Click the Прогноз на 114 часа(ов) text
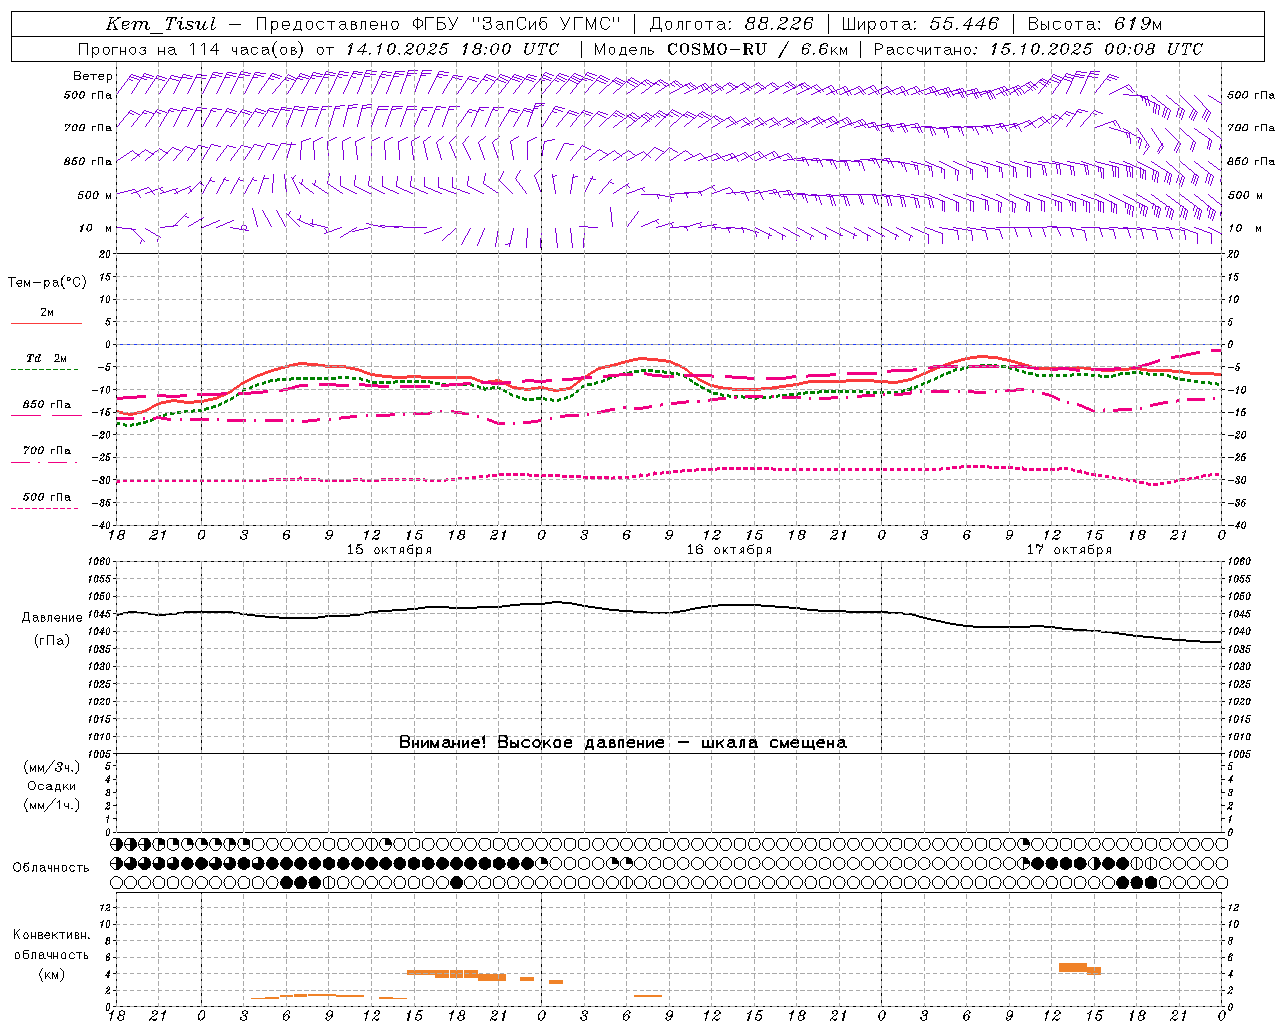Screen dimensions: 1280x1024 (x=192, y=49)
